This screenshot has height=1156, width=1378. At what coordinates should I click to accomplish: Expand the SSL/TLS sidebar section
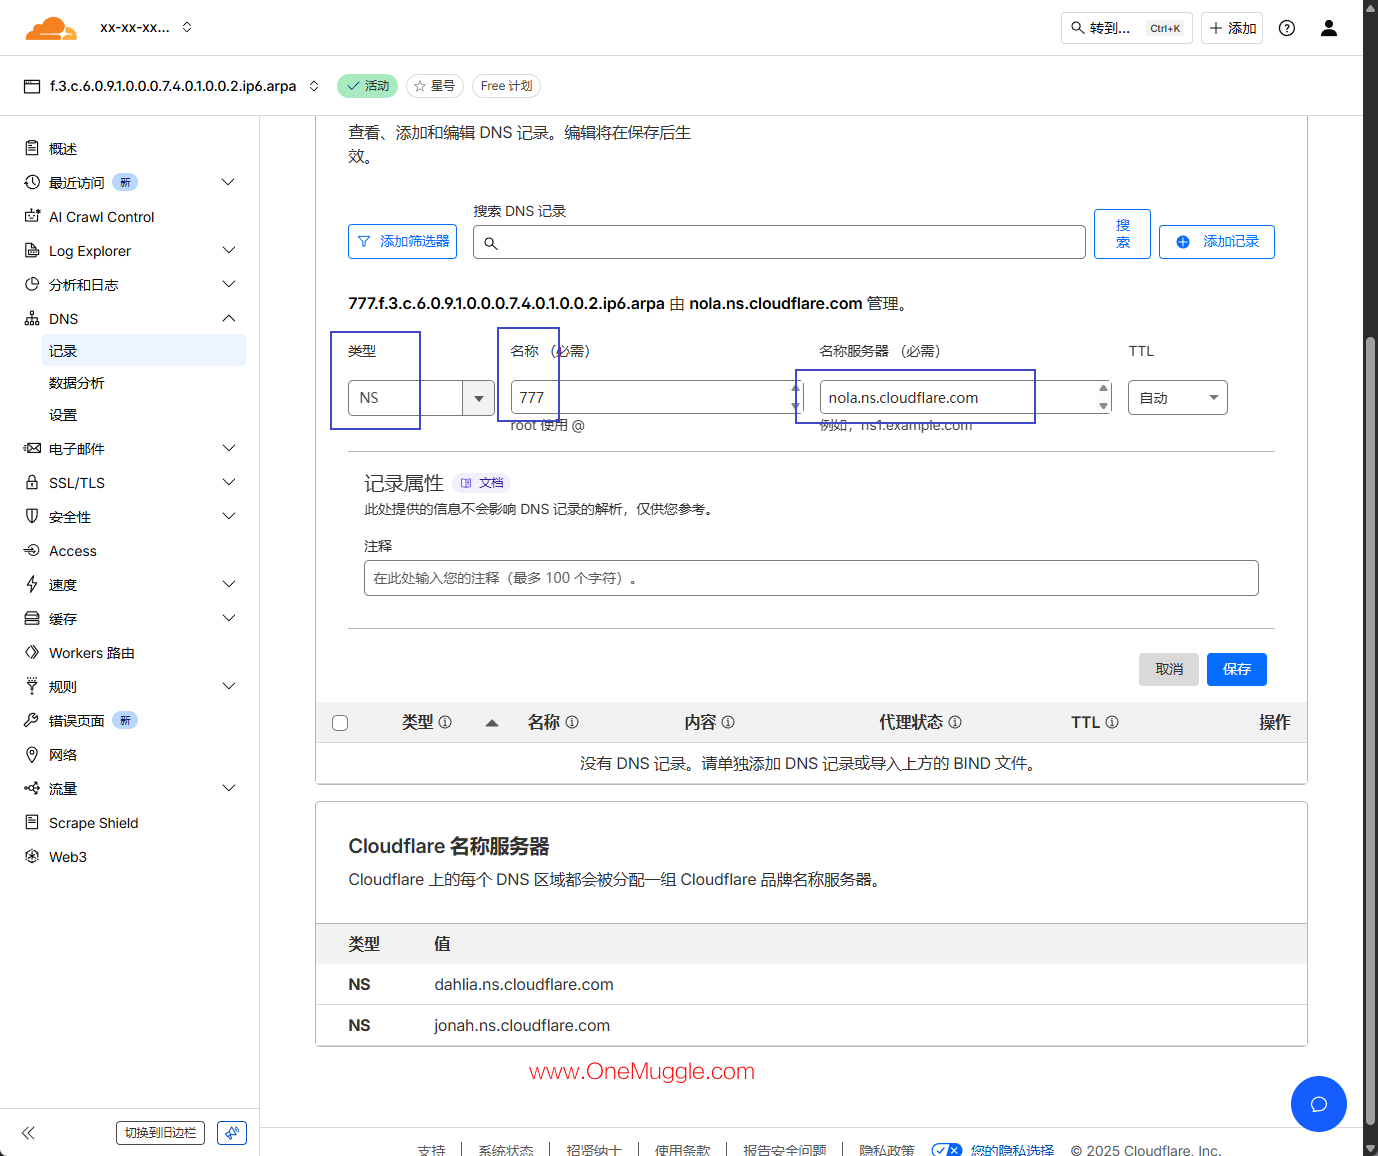tap(229, 482)
